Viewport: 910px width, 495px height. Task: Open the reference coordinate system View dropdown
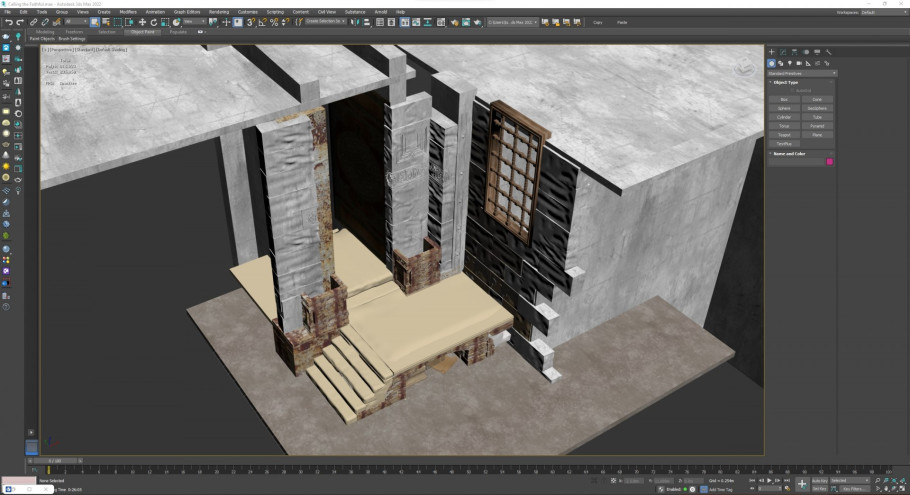click(x=194, y=22)
